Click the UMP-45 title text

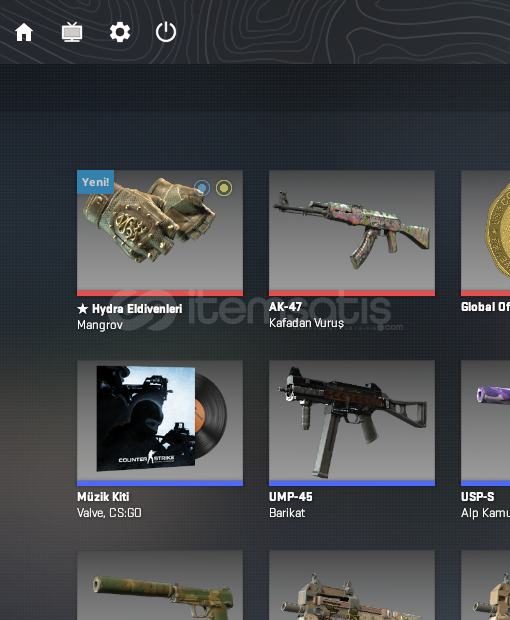pyautogui.click(x=291, y=497)
